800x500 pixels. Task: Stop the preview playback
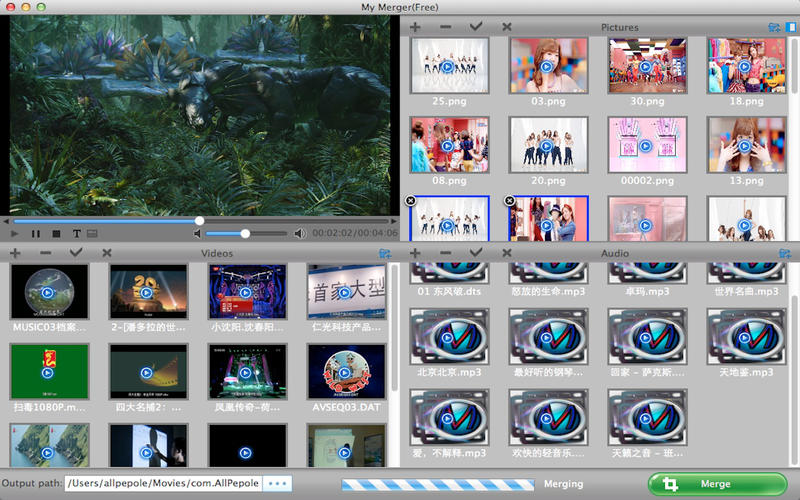click(57, 234)
